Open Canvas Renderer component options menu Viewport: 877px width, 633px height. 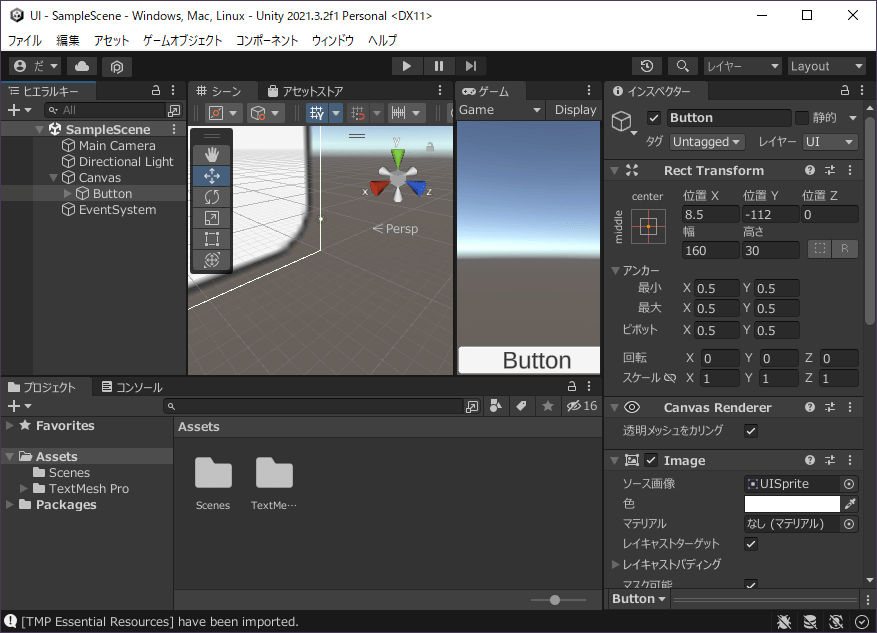pos(850,407)
